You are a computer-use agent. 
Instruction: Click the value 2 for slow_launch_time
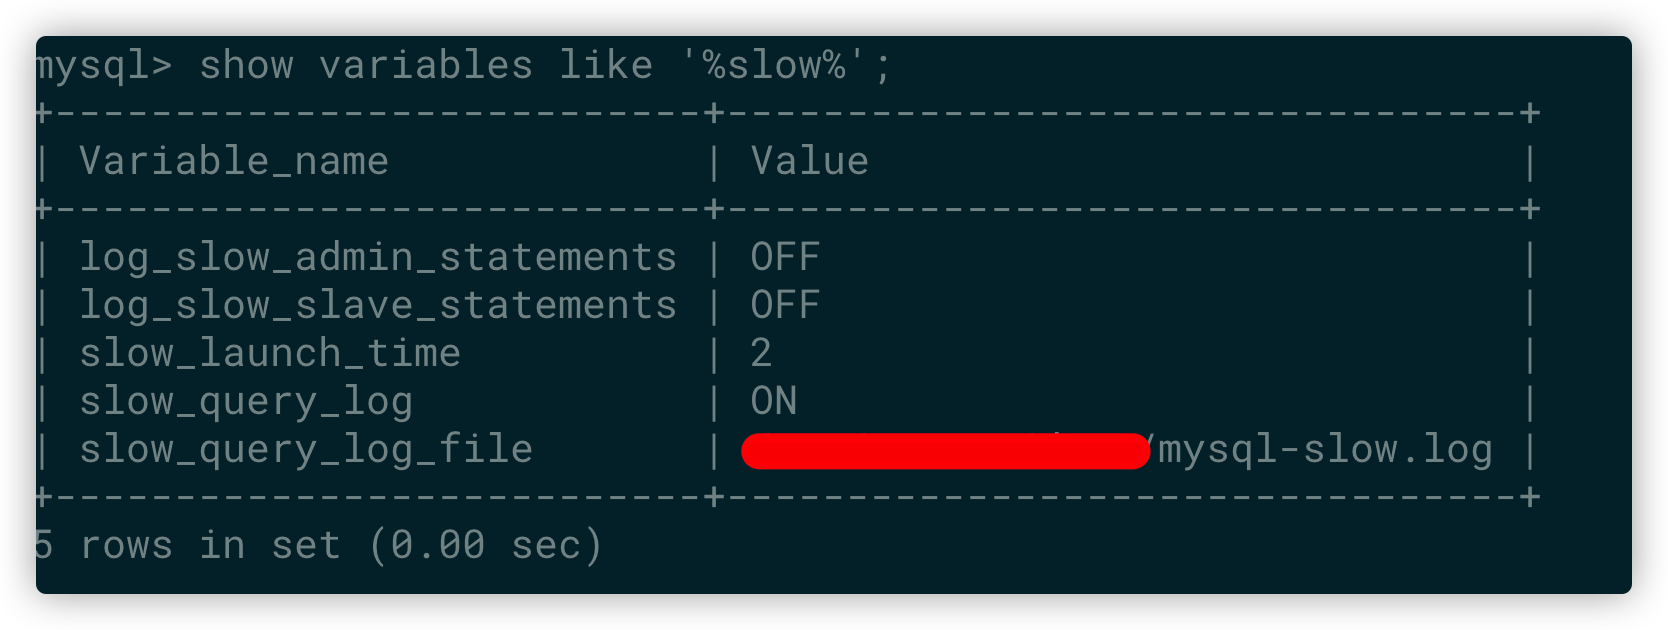(761, 353)
